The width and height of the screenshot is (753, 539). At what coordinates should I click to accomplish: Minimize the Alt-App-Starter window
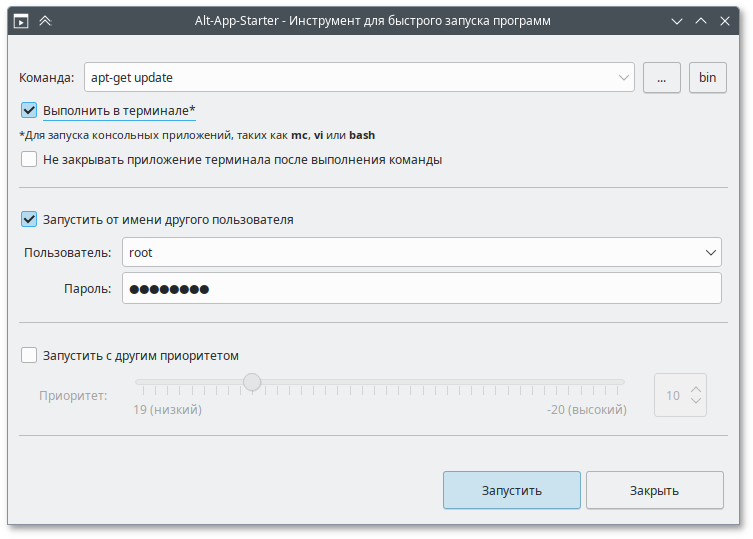678,20
